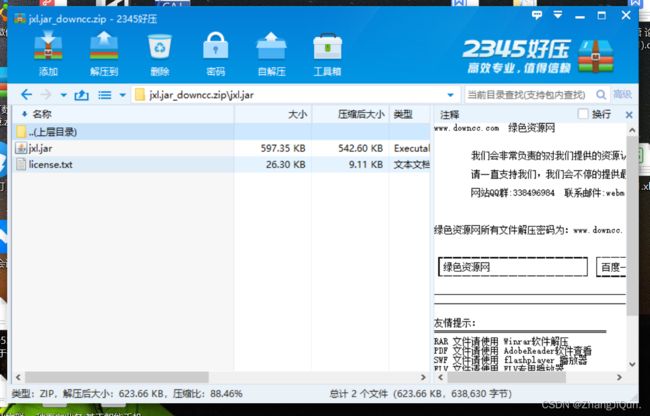Toggle the 换行 (word wrap) checkbox
The width and height of the screenshot is (650, 416).
coord(583,114)
